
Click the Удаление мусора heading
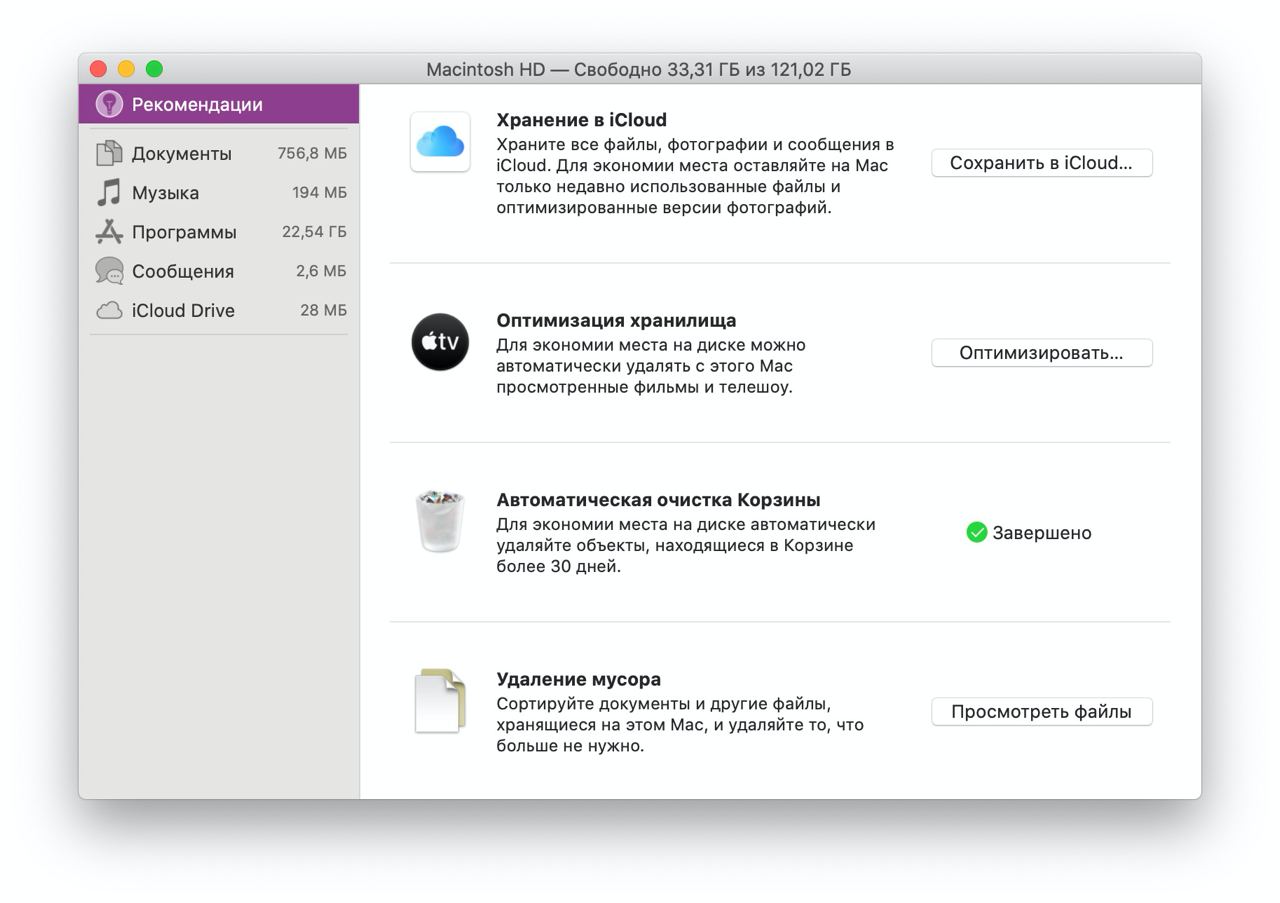tap(578, 679)
